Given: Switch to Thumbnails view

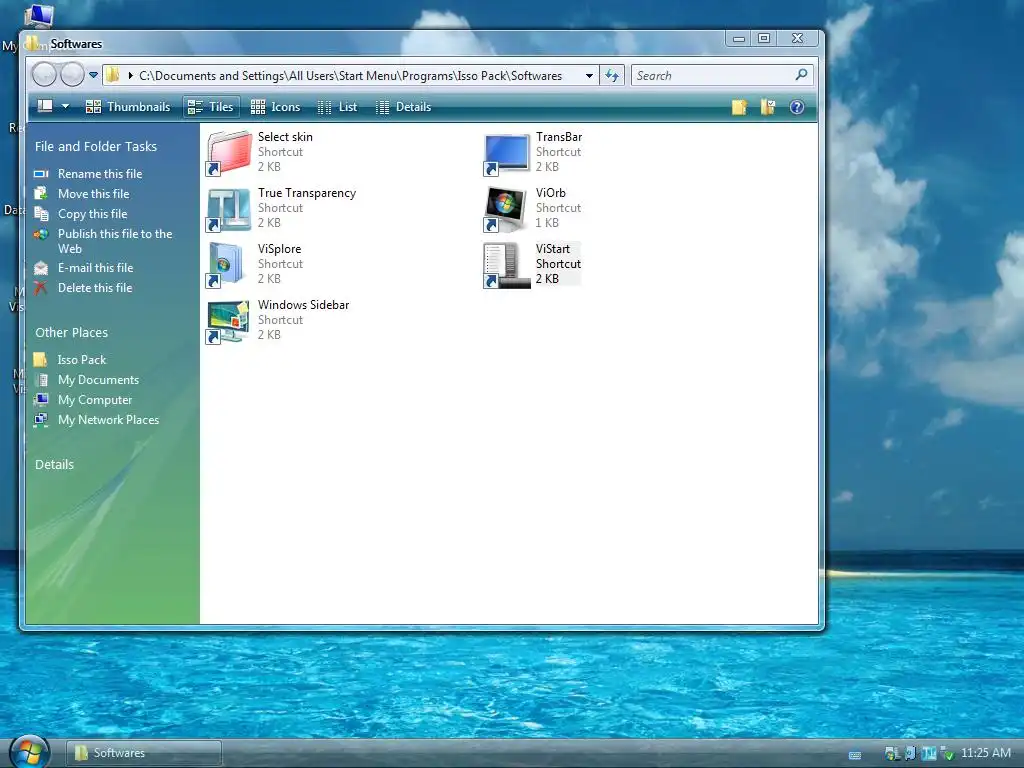Looking at the screenshot, I should click(128, 106).
